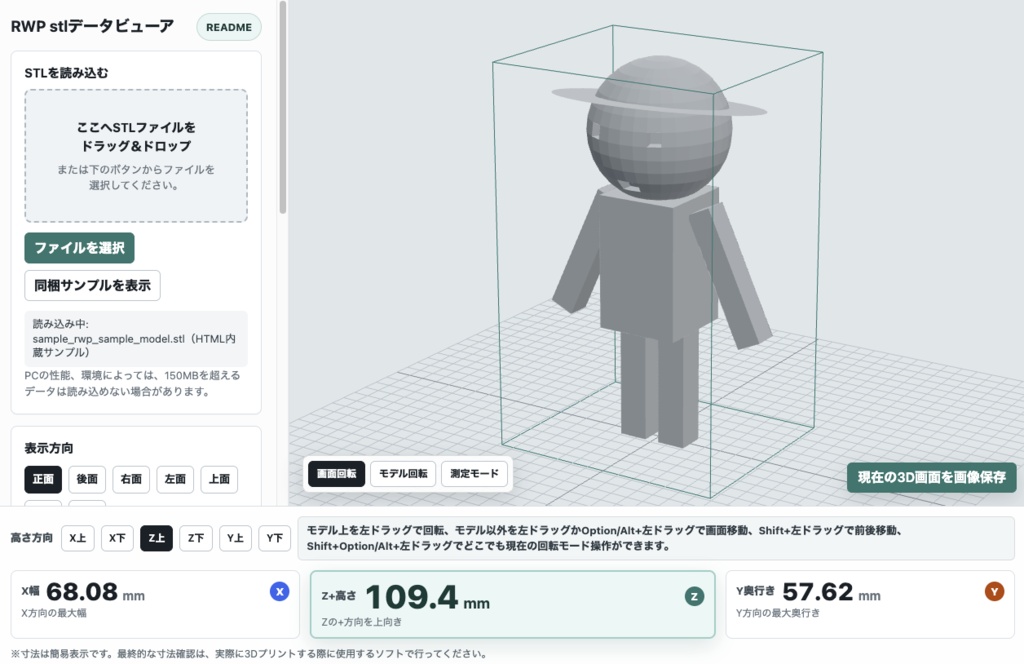Image resolution: width=1024 pixels, height=664 pixels.
Task: Select 右面 view direction
Action: click(x=131, y=479)
